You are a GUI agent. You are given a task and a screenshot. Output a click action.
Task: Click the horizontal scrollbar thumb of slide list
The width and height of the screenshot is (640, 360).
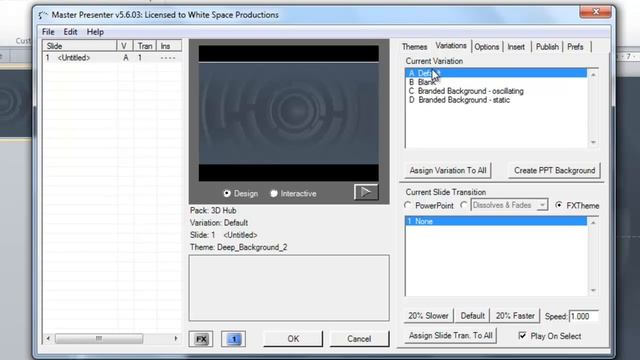click(x=99, y=338)
